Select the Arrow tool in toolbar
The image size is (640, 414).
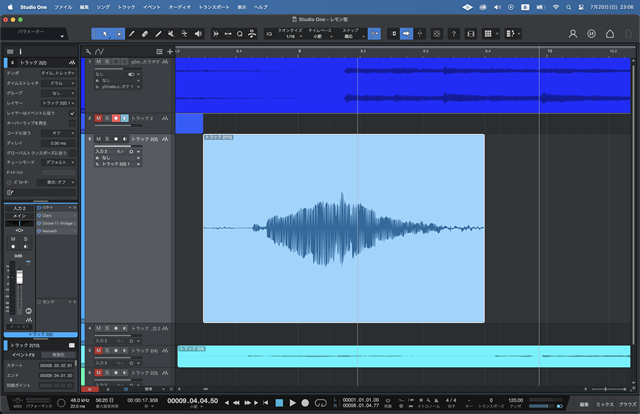[104, 34]
